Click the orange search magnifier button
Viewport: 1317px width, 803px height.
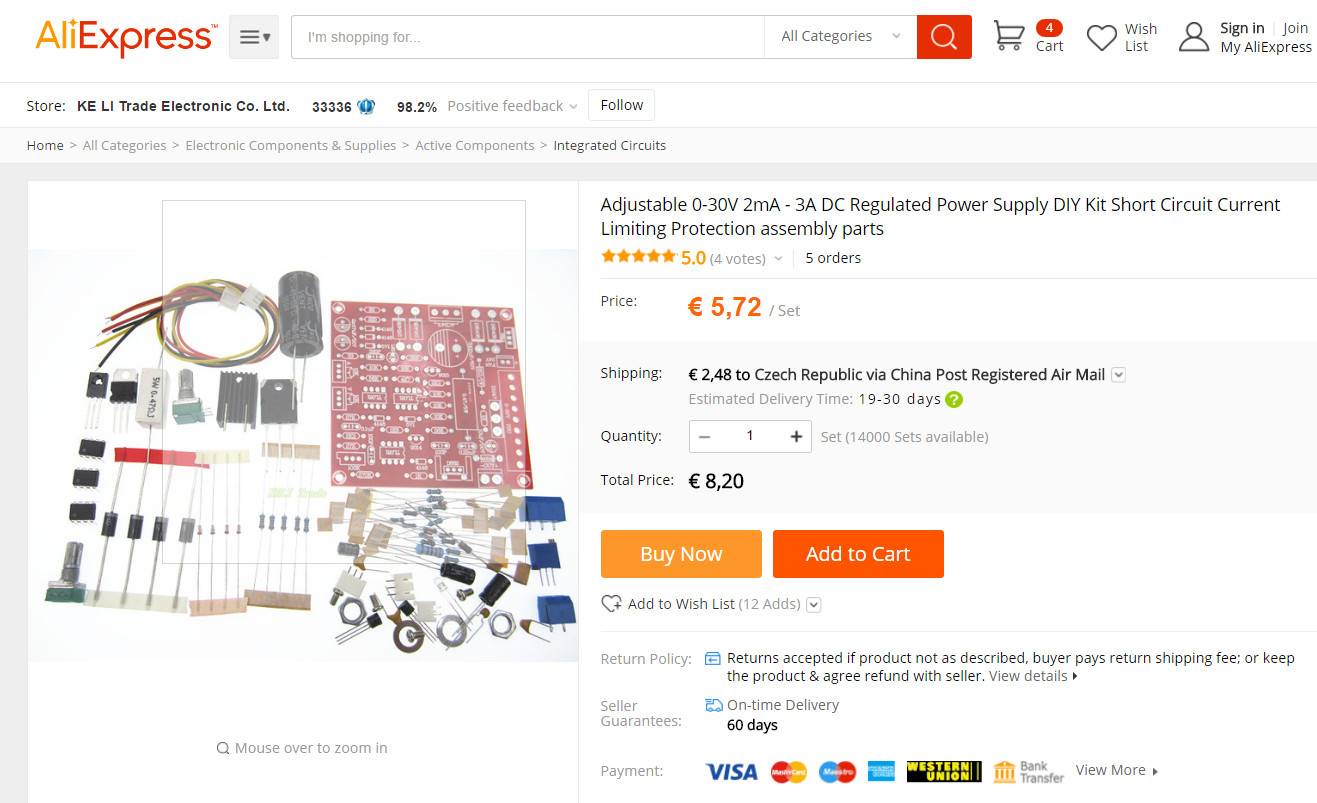pyautogui.click(x=944, y=37)
